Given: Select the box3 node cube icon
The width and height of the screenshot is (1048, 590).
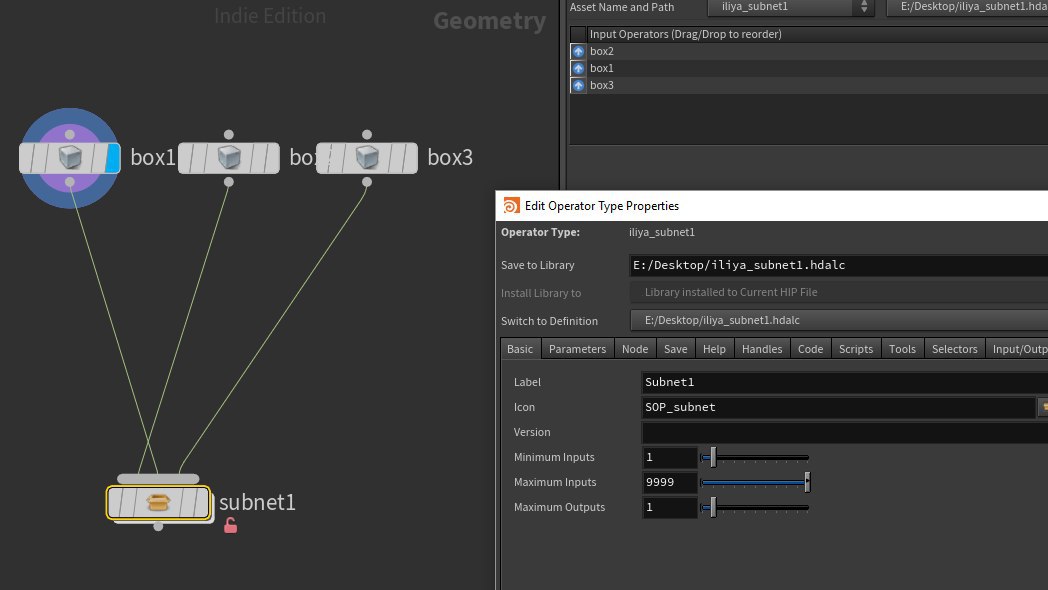Looking at the screenshot, I should tap(367, 158).
